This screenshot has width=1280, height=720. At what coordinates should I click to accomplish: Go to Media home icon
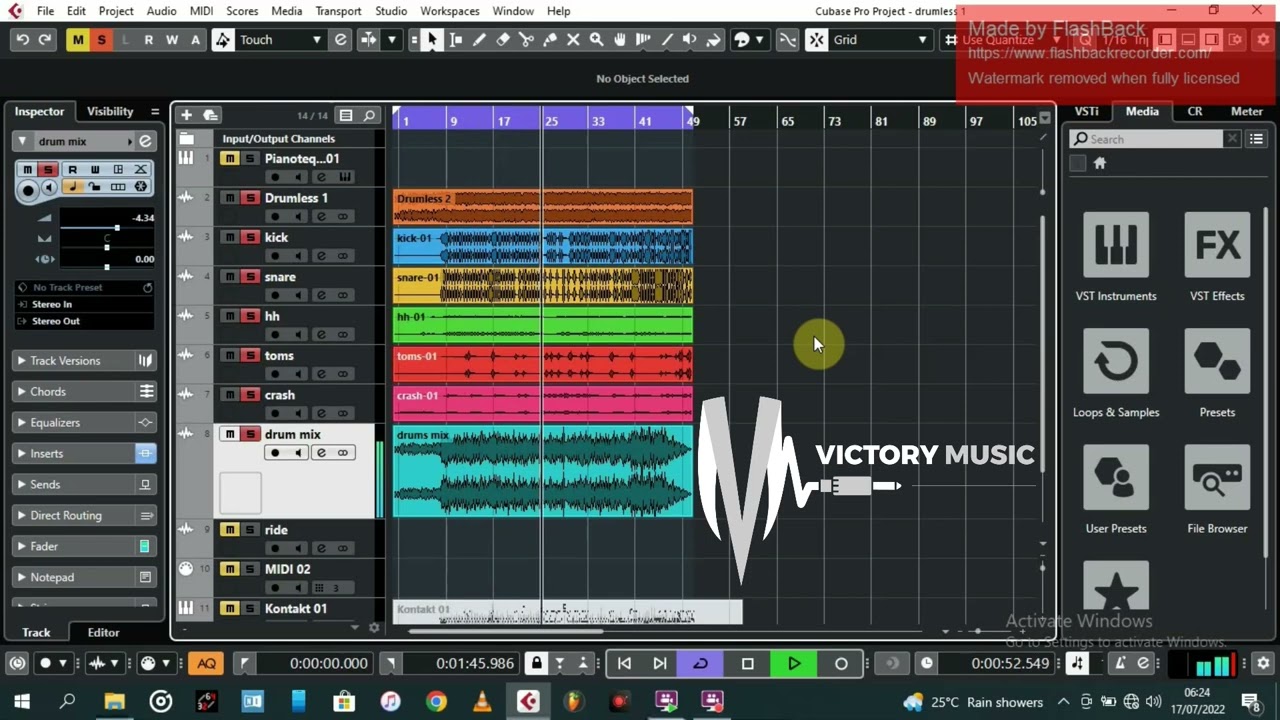coord(1100,163)
